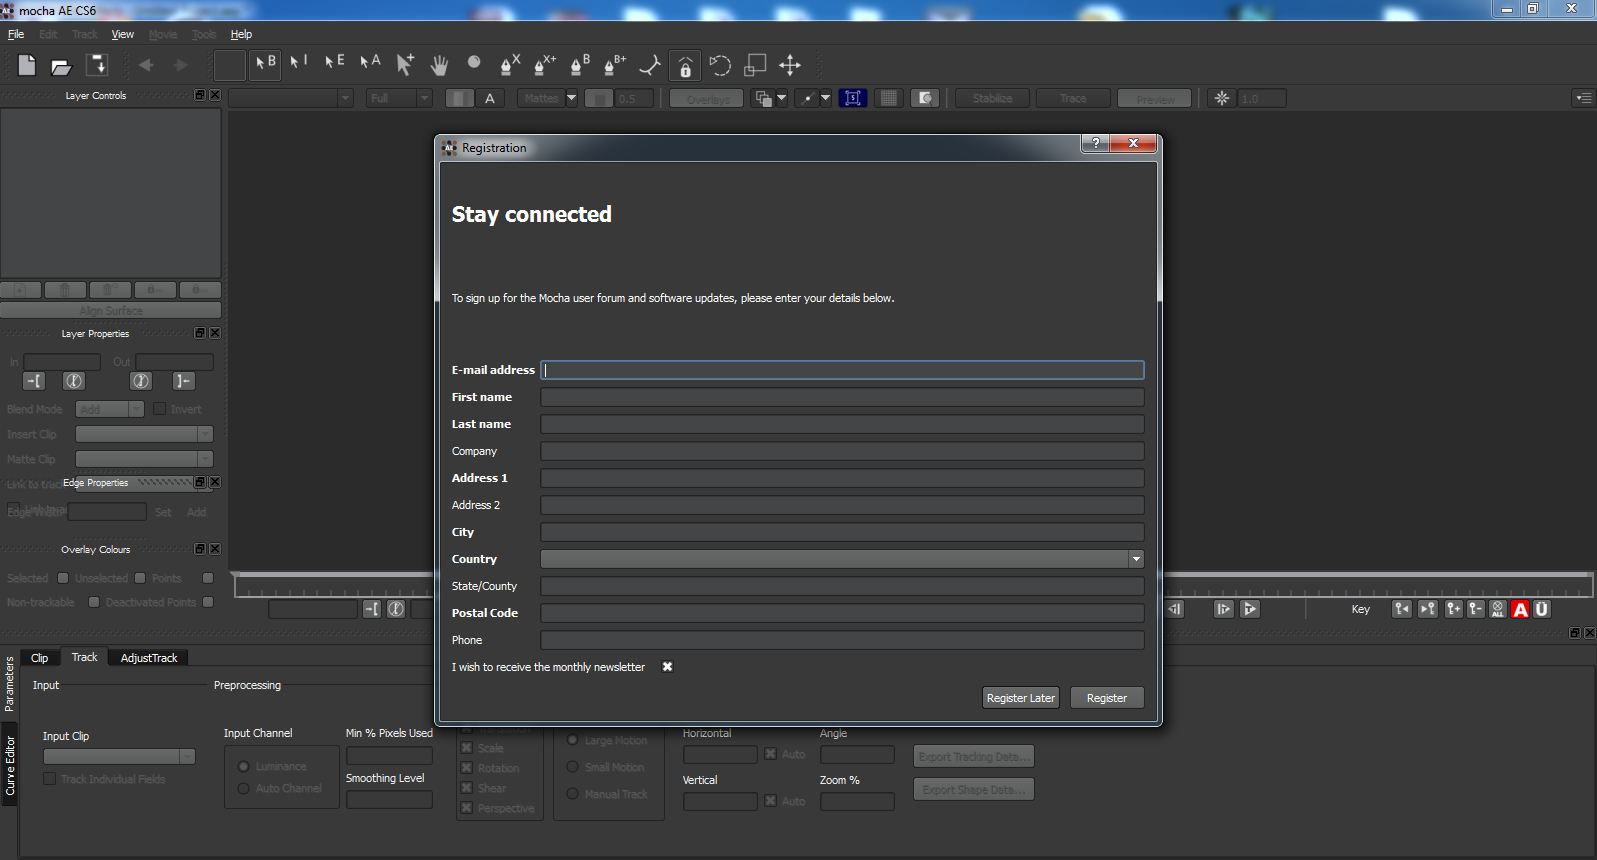Image resolution: width=1597 pixels, height=860 pixels.
Task: Select the Add Point arrow-plus tool
Action: [x=404, y=65]
